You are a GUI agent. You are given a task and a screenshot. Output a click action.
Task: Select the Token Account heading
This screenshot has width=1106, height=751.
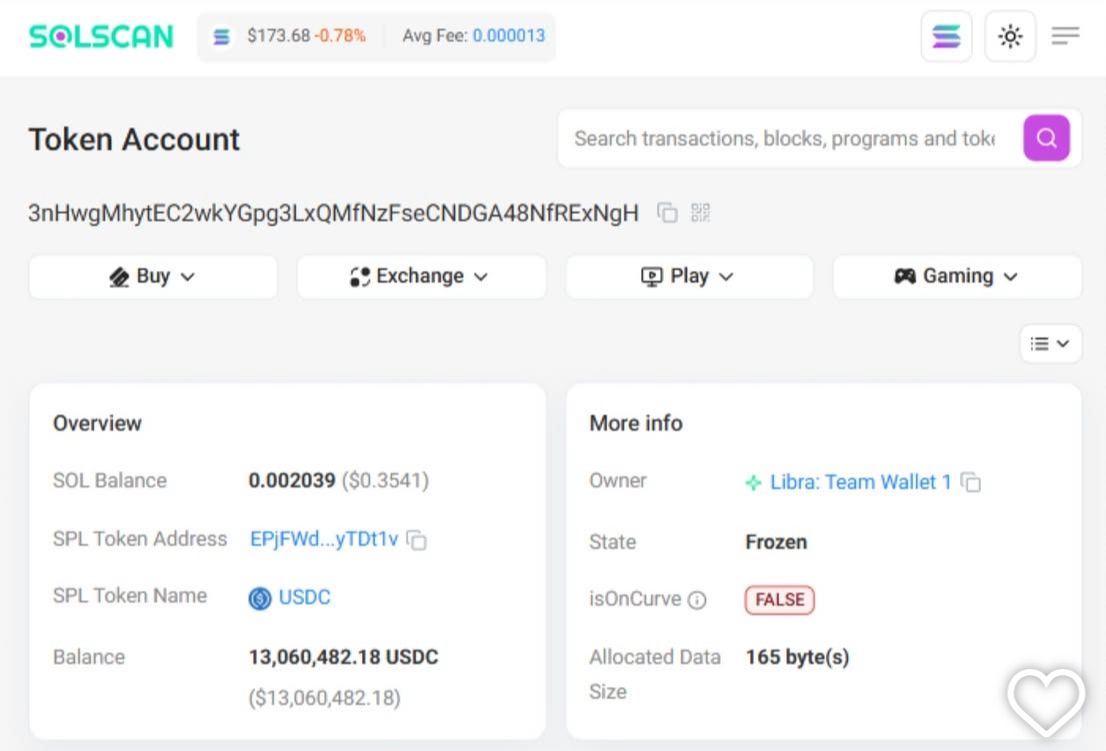(134, 140)
